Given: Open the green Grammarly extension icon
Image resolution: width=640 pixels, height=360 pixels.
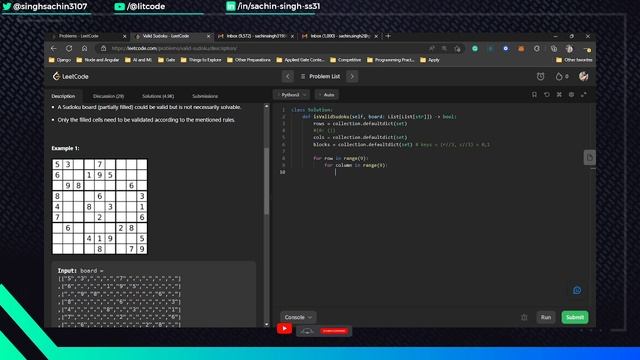Looking at the screenshot, I should tap(475, 48).
